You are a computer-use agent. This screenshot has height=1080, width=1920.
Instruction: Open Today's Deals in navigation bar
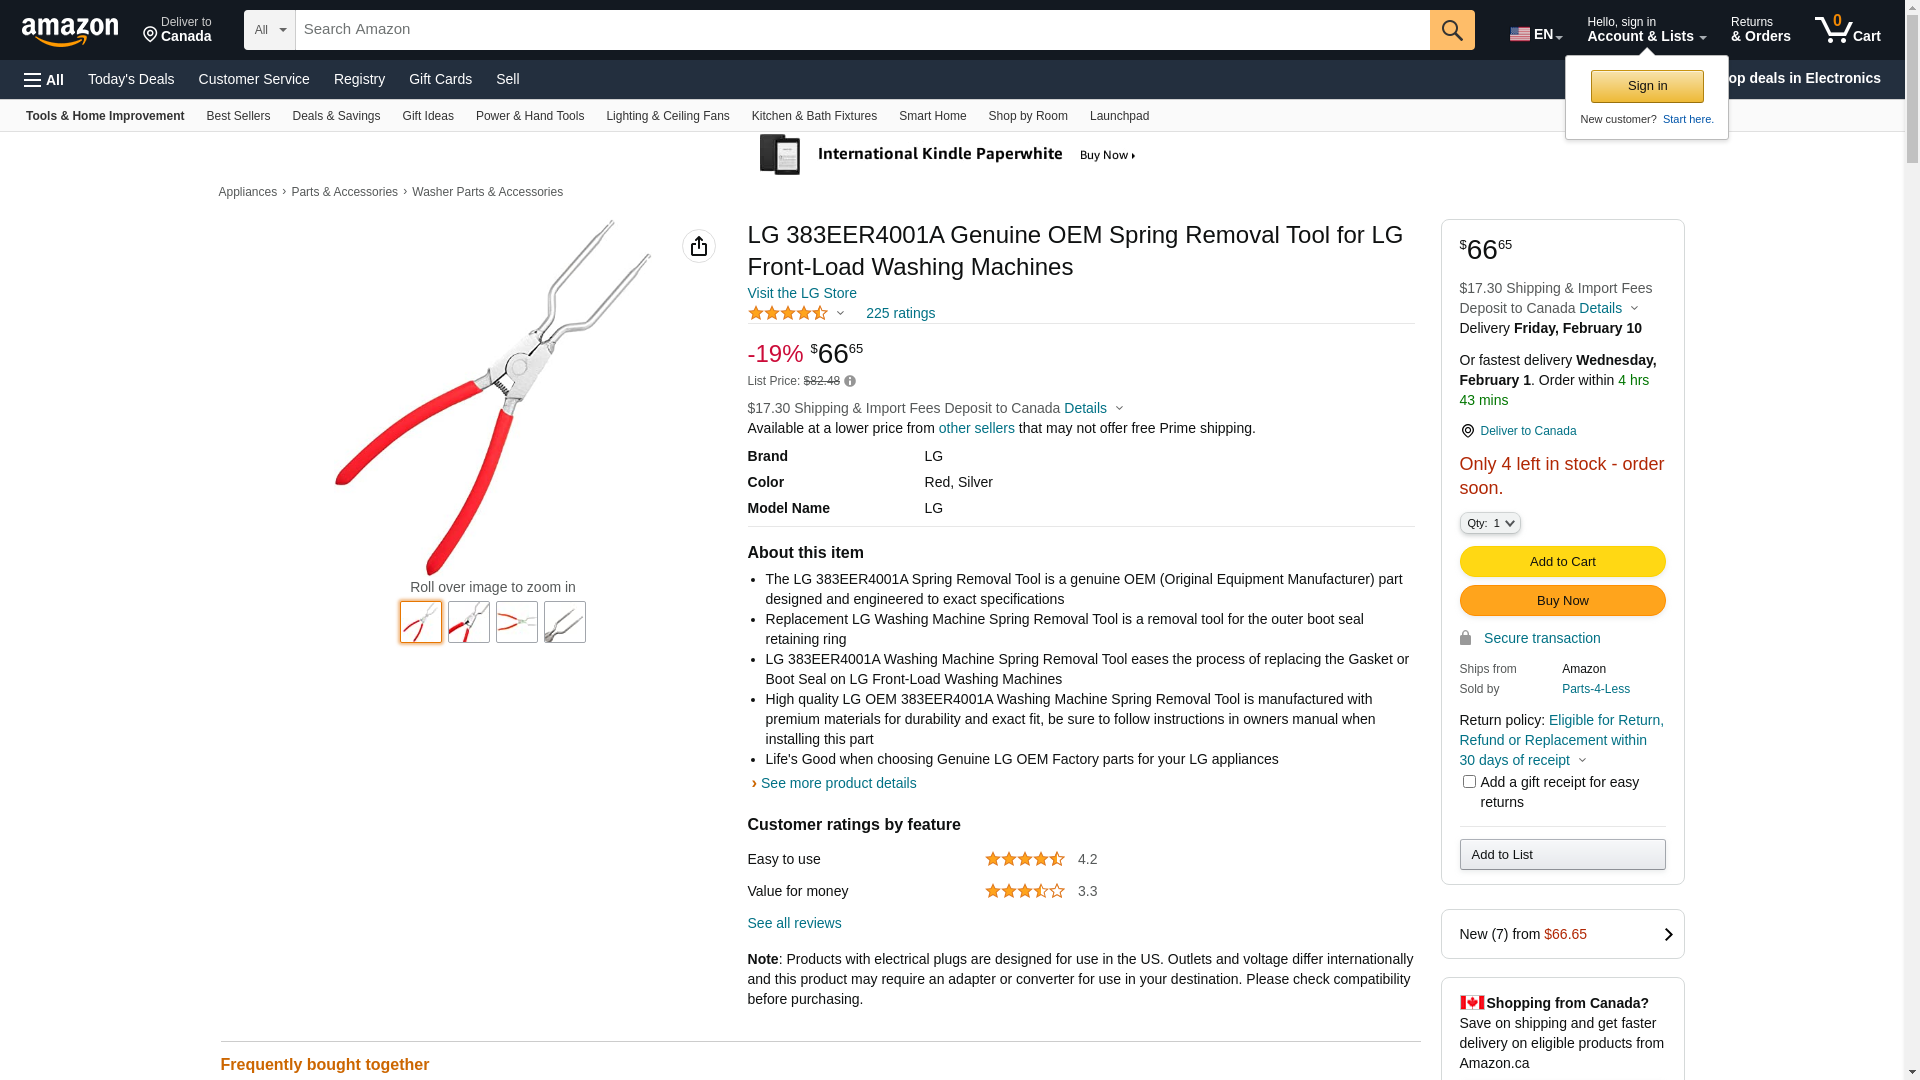[131, 79]
